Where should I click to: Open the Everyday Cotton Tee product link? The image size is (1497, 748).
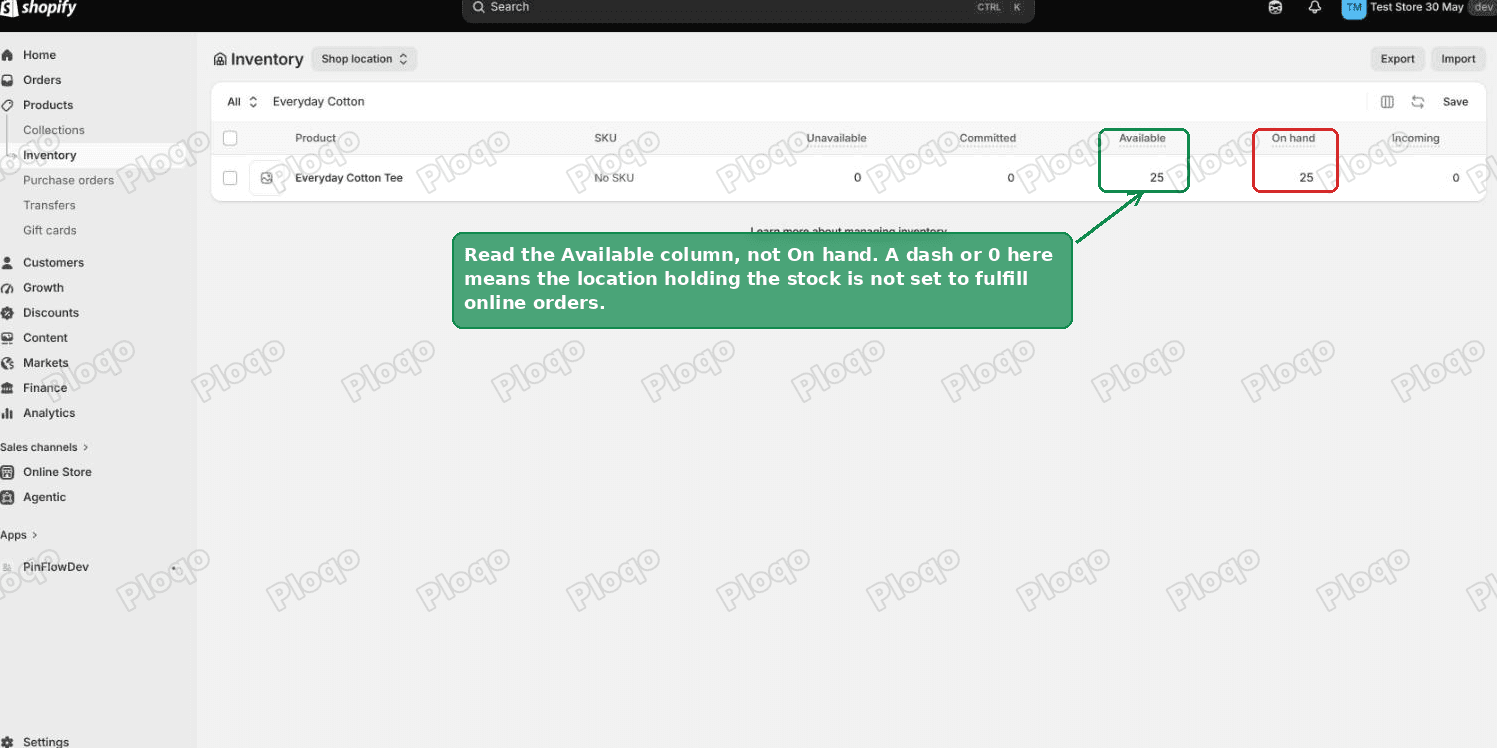(x=349, y=178)
